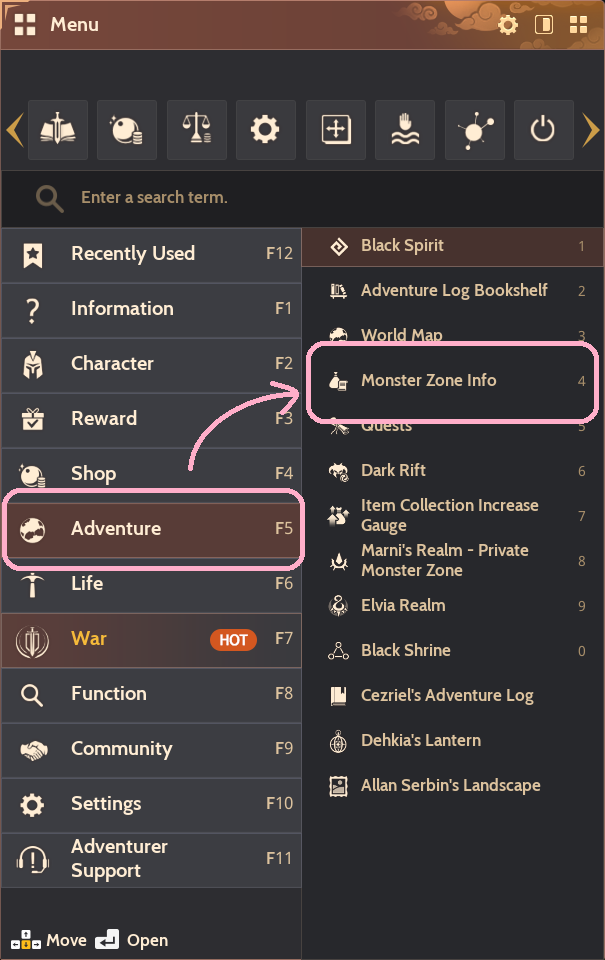605x960 pixels.
Task: Select Monster Zone Info entry
Action: (451, 381)
